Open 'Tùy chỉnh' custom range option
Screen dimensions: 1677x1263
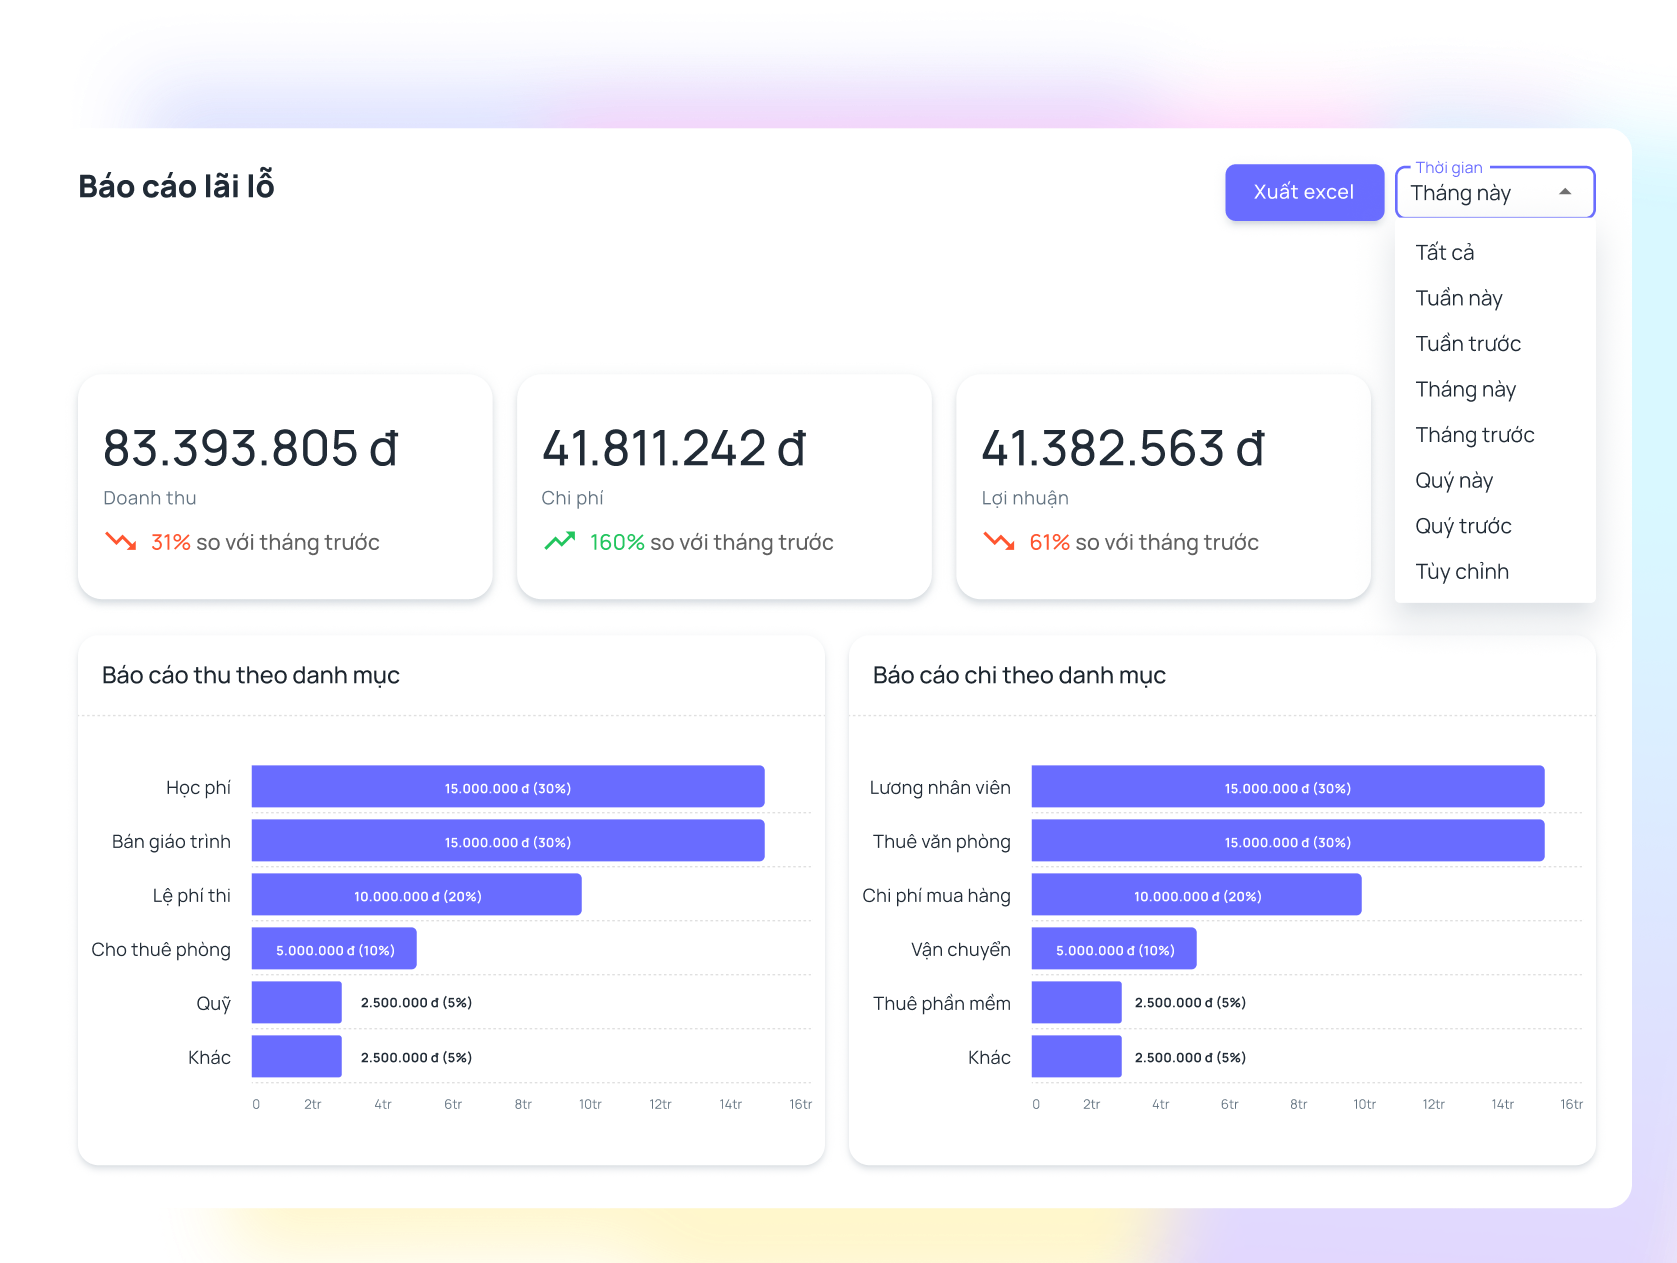1462,572
